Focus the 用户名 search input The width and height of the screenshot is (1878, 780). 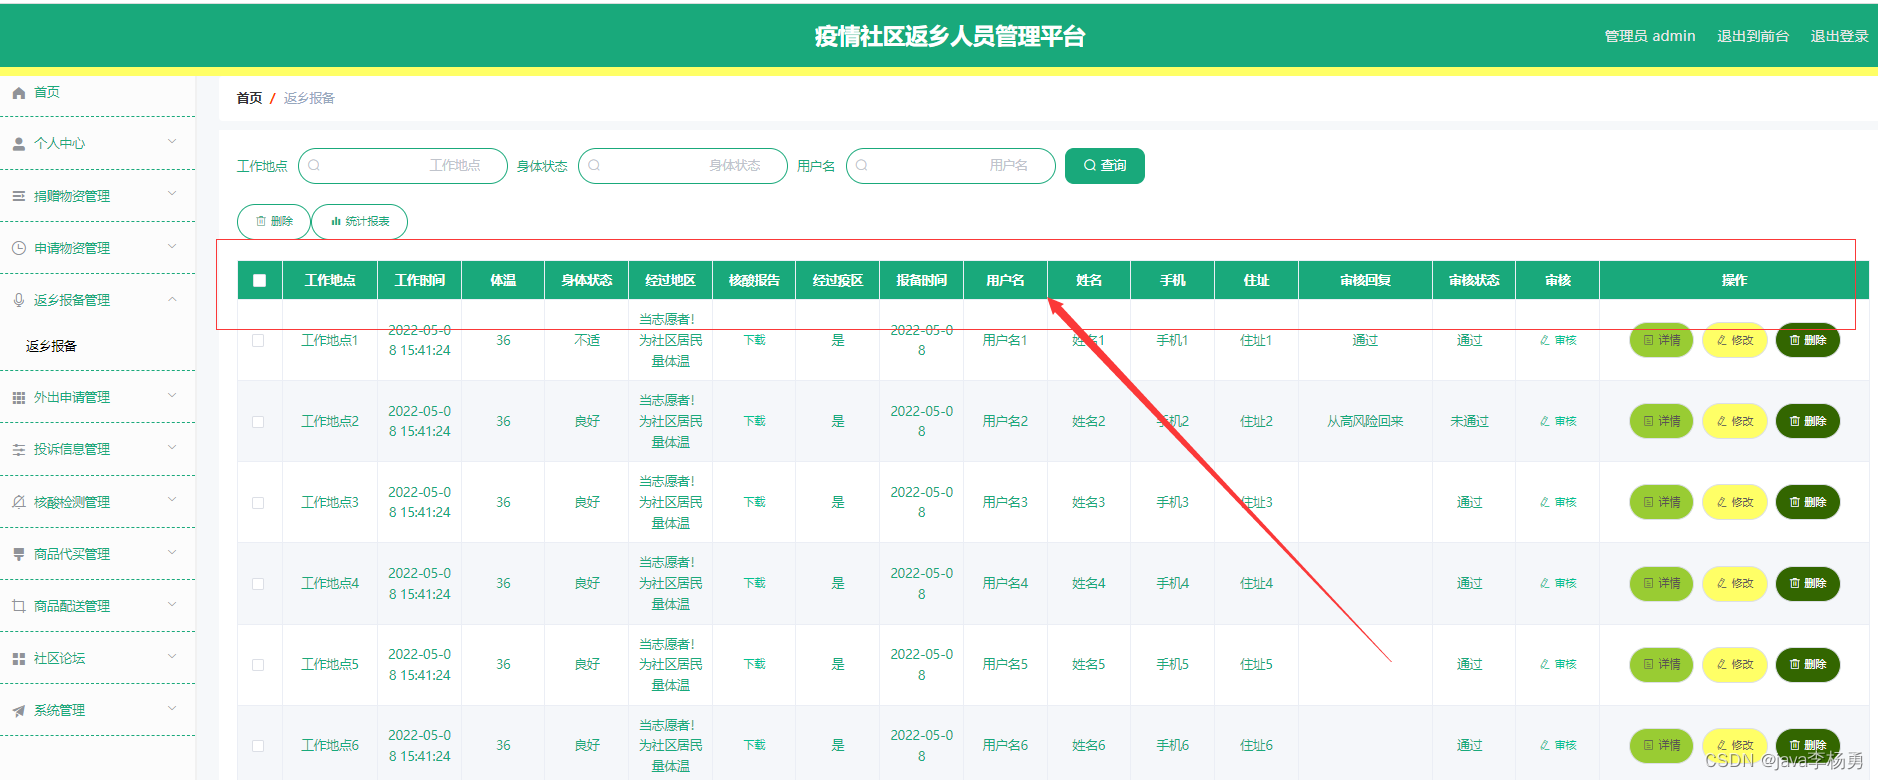[951, 166]
